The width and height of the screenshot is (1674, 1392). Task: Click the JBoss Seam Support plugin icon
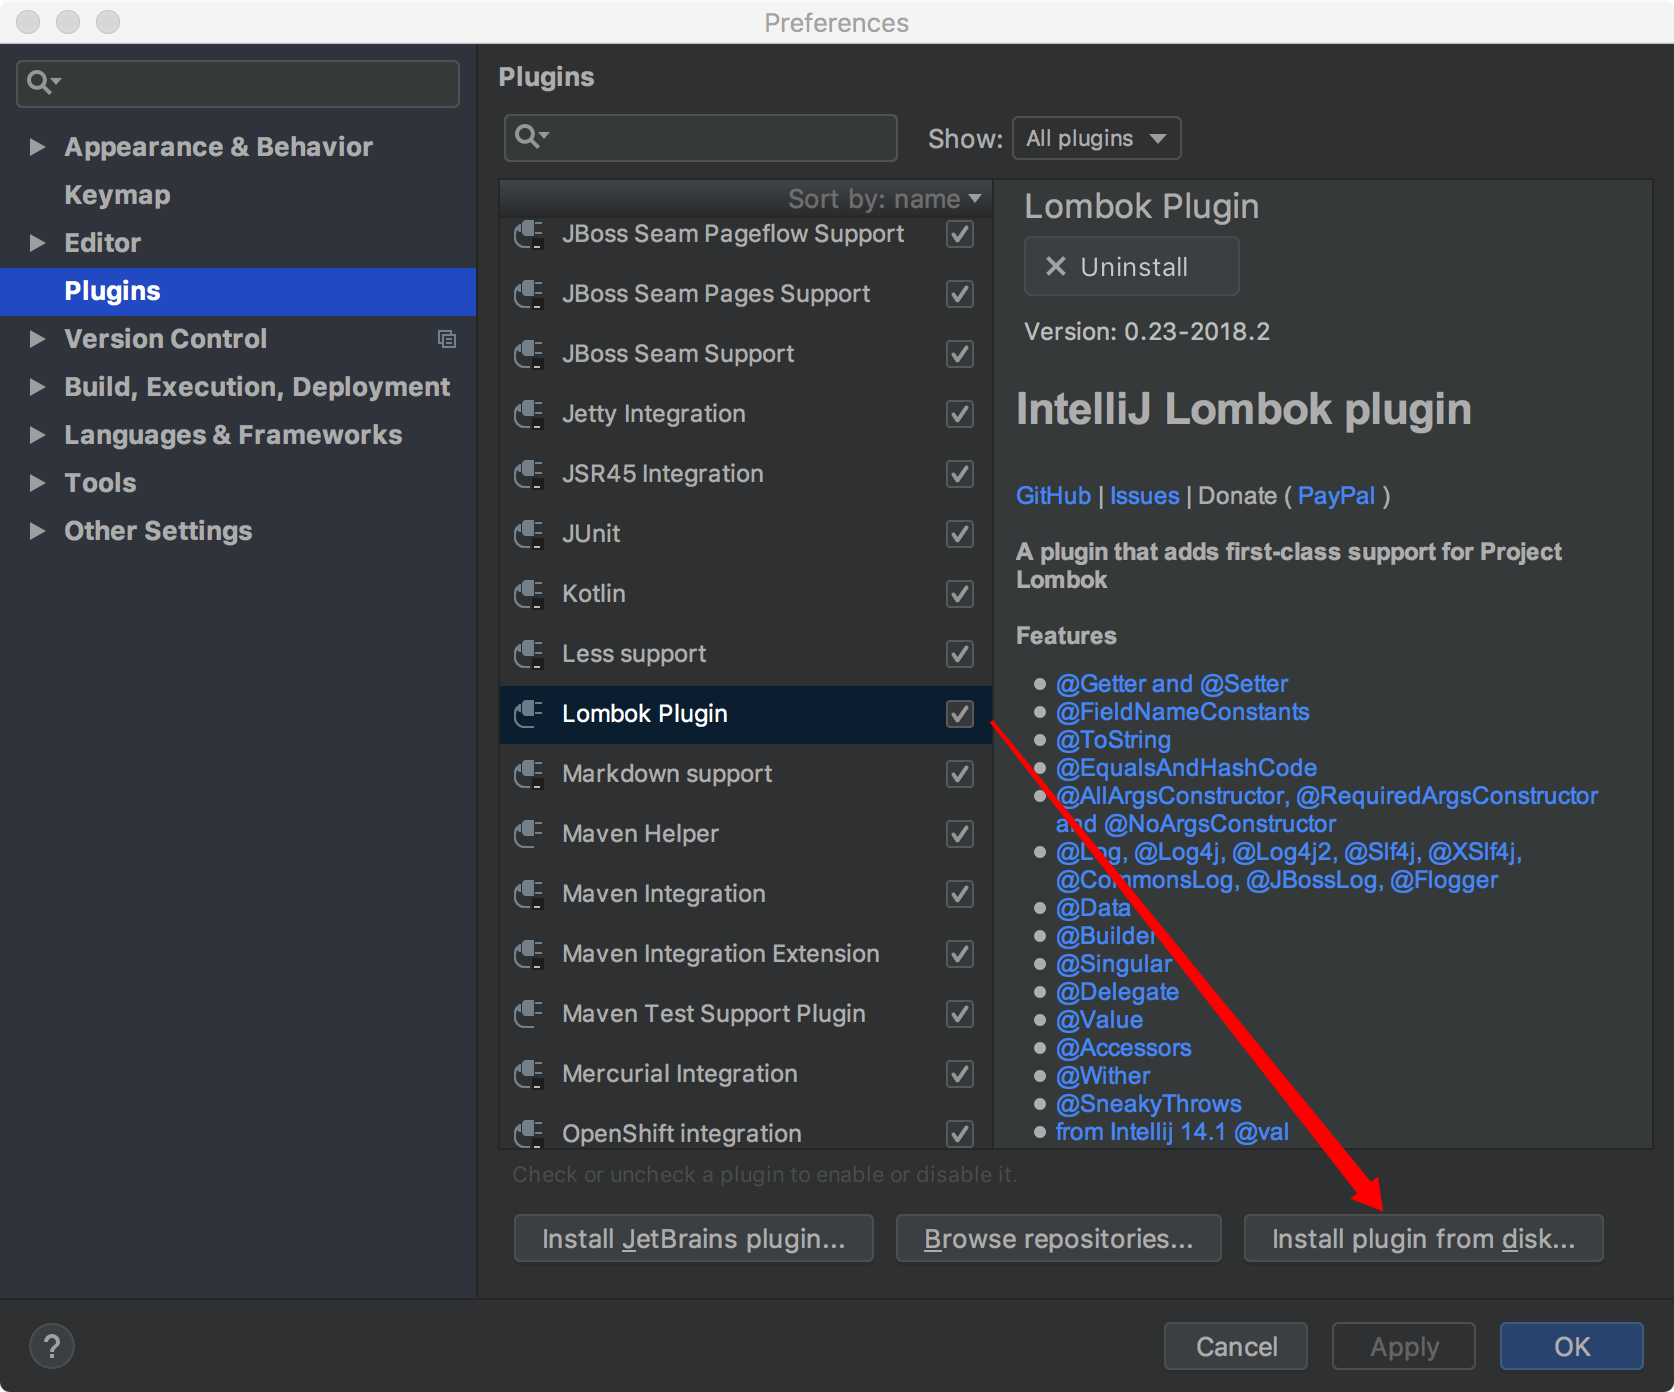(x=529, y=354)
